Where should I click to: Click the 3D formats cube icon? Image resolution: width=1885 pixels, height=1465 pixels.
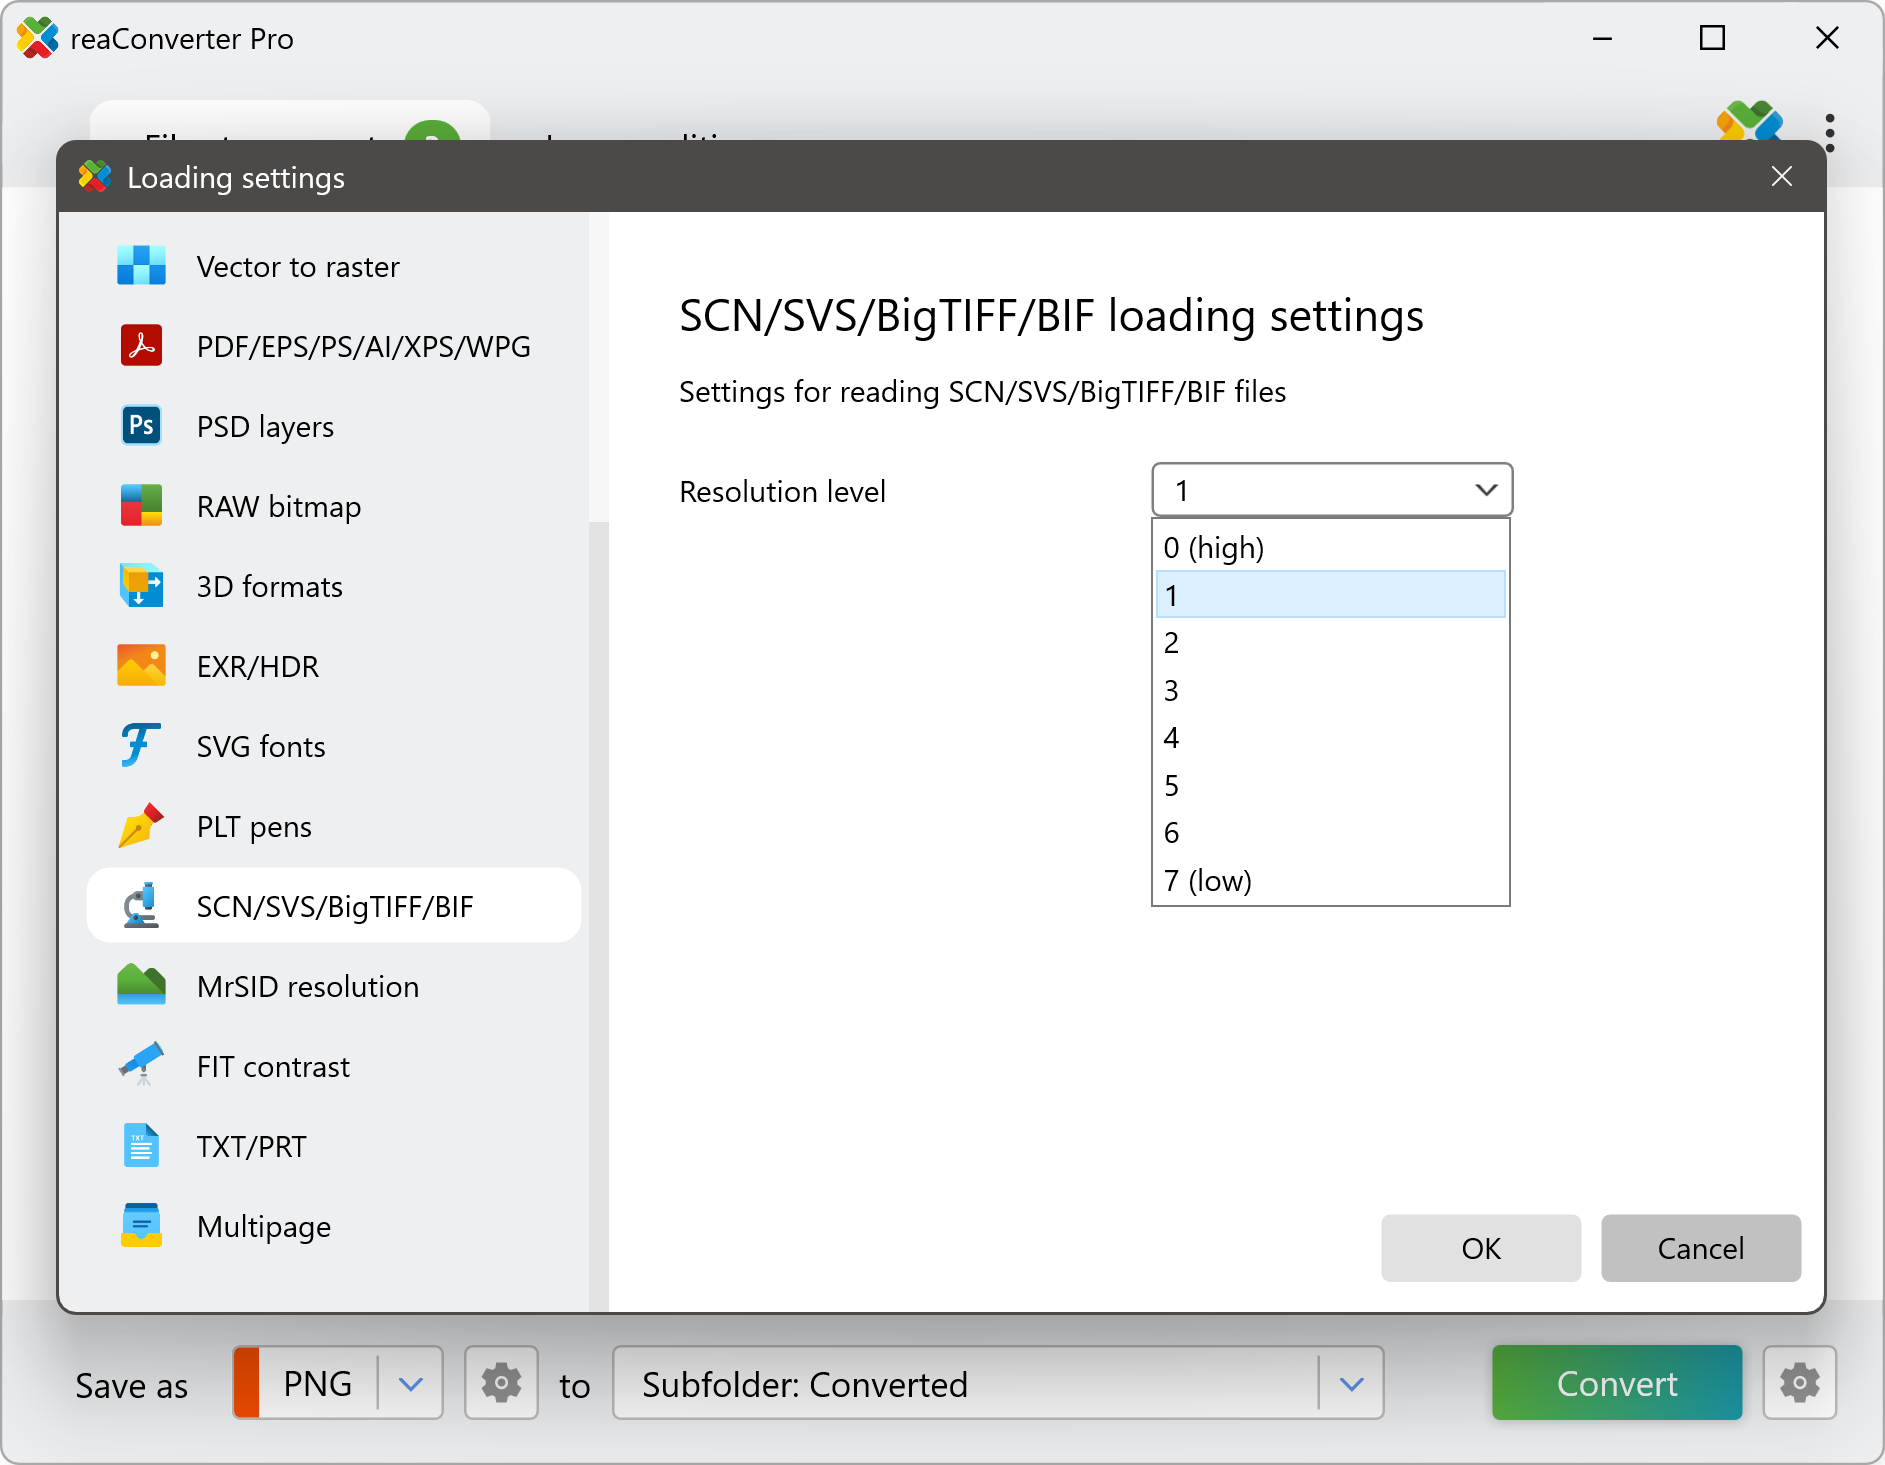[141, 586]
